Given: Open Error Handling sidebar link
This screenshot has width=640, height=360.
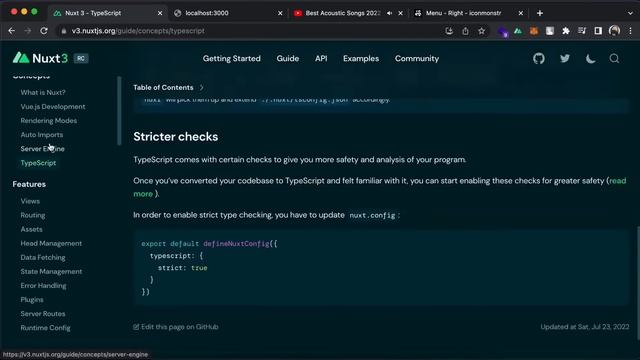Looking at the screenshot, I should [x=43, y=285].
